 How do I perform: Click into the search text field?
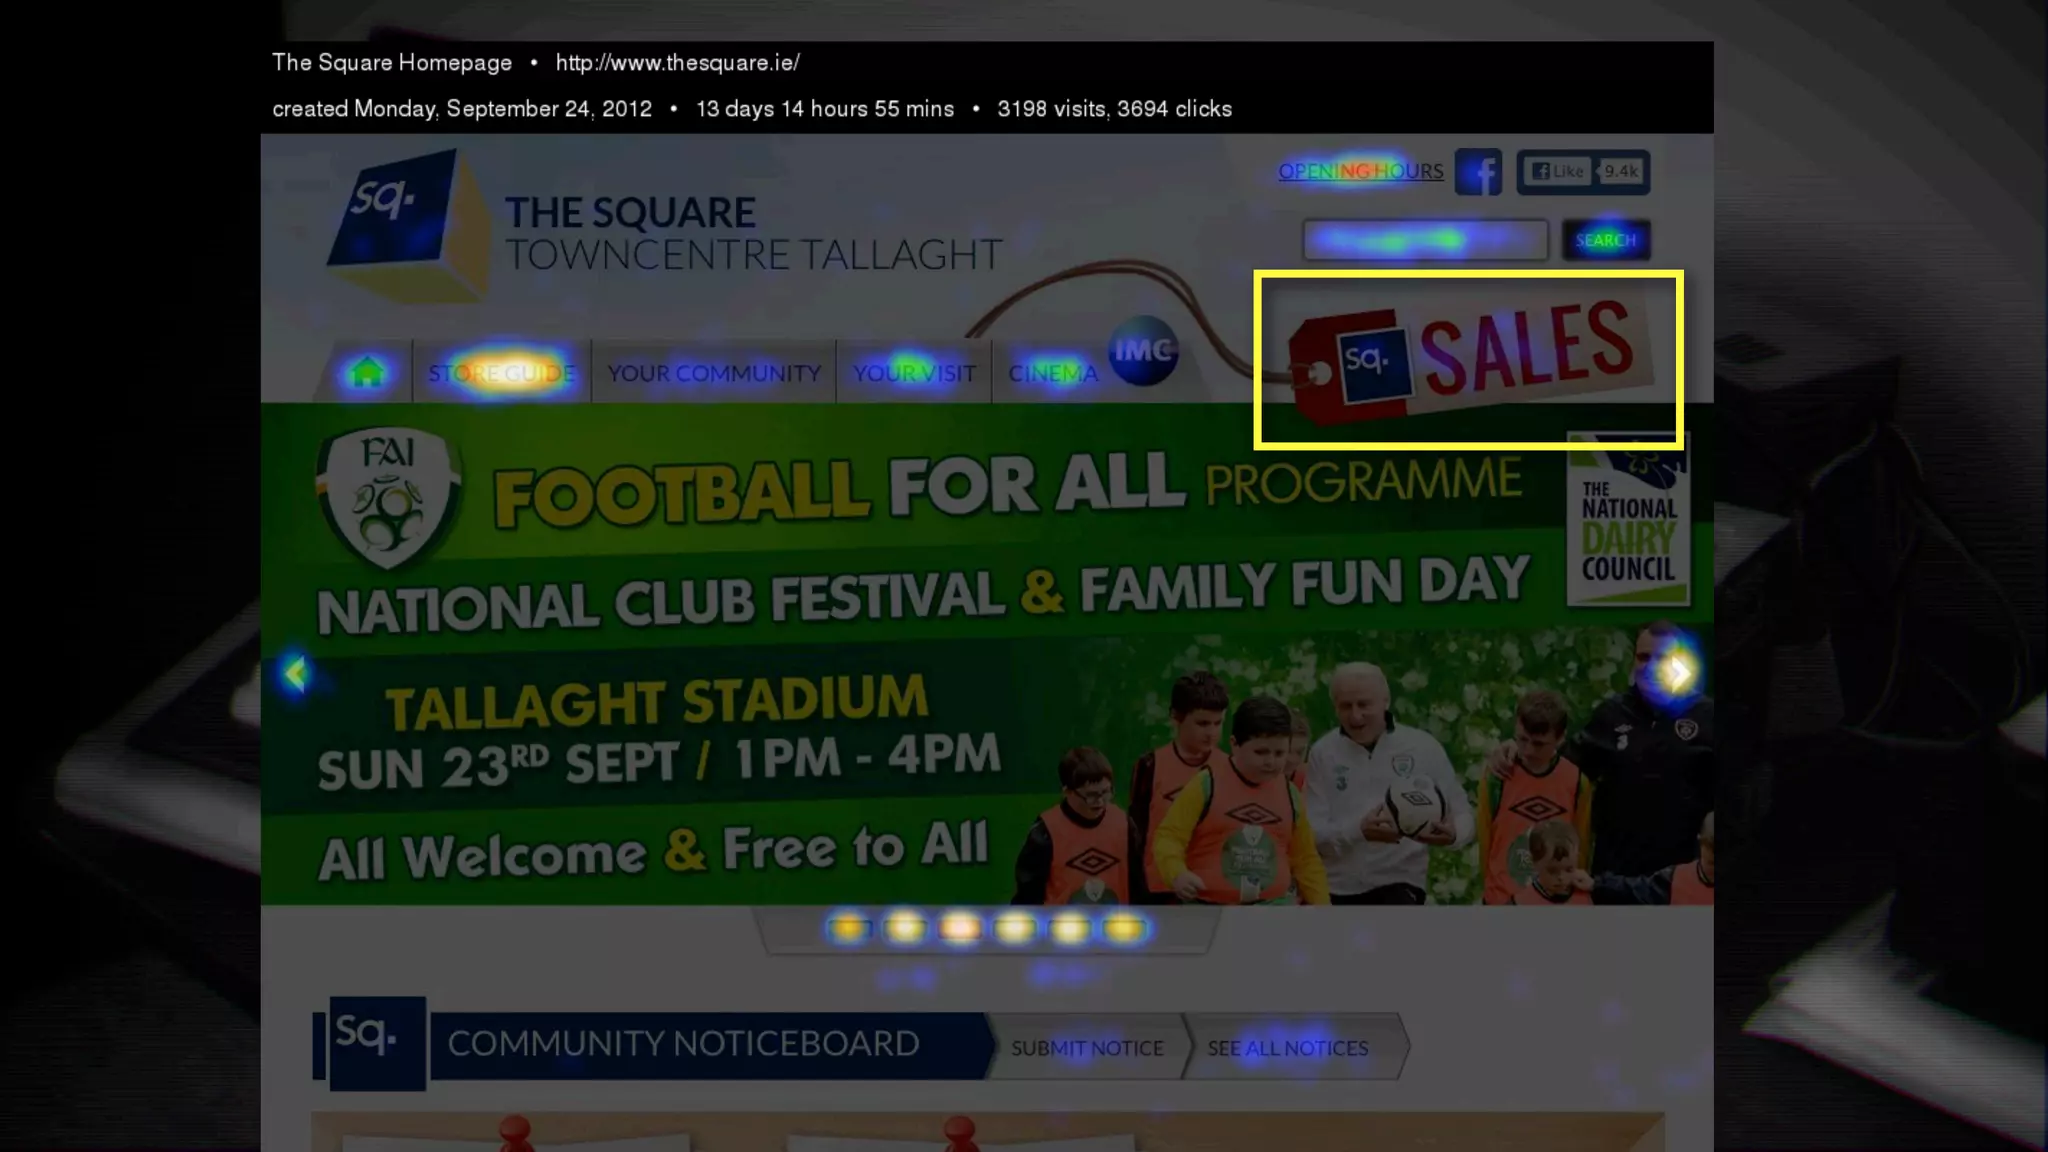[x=1425, y=240]
